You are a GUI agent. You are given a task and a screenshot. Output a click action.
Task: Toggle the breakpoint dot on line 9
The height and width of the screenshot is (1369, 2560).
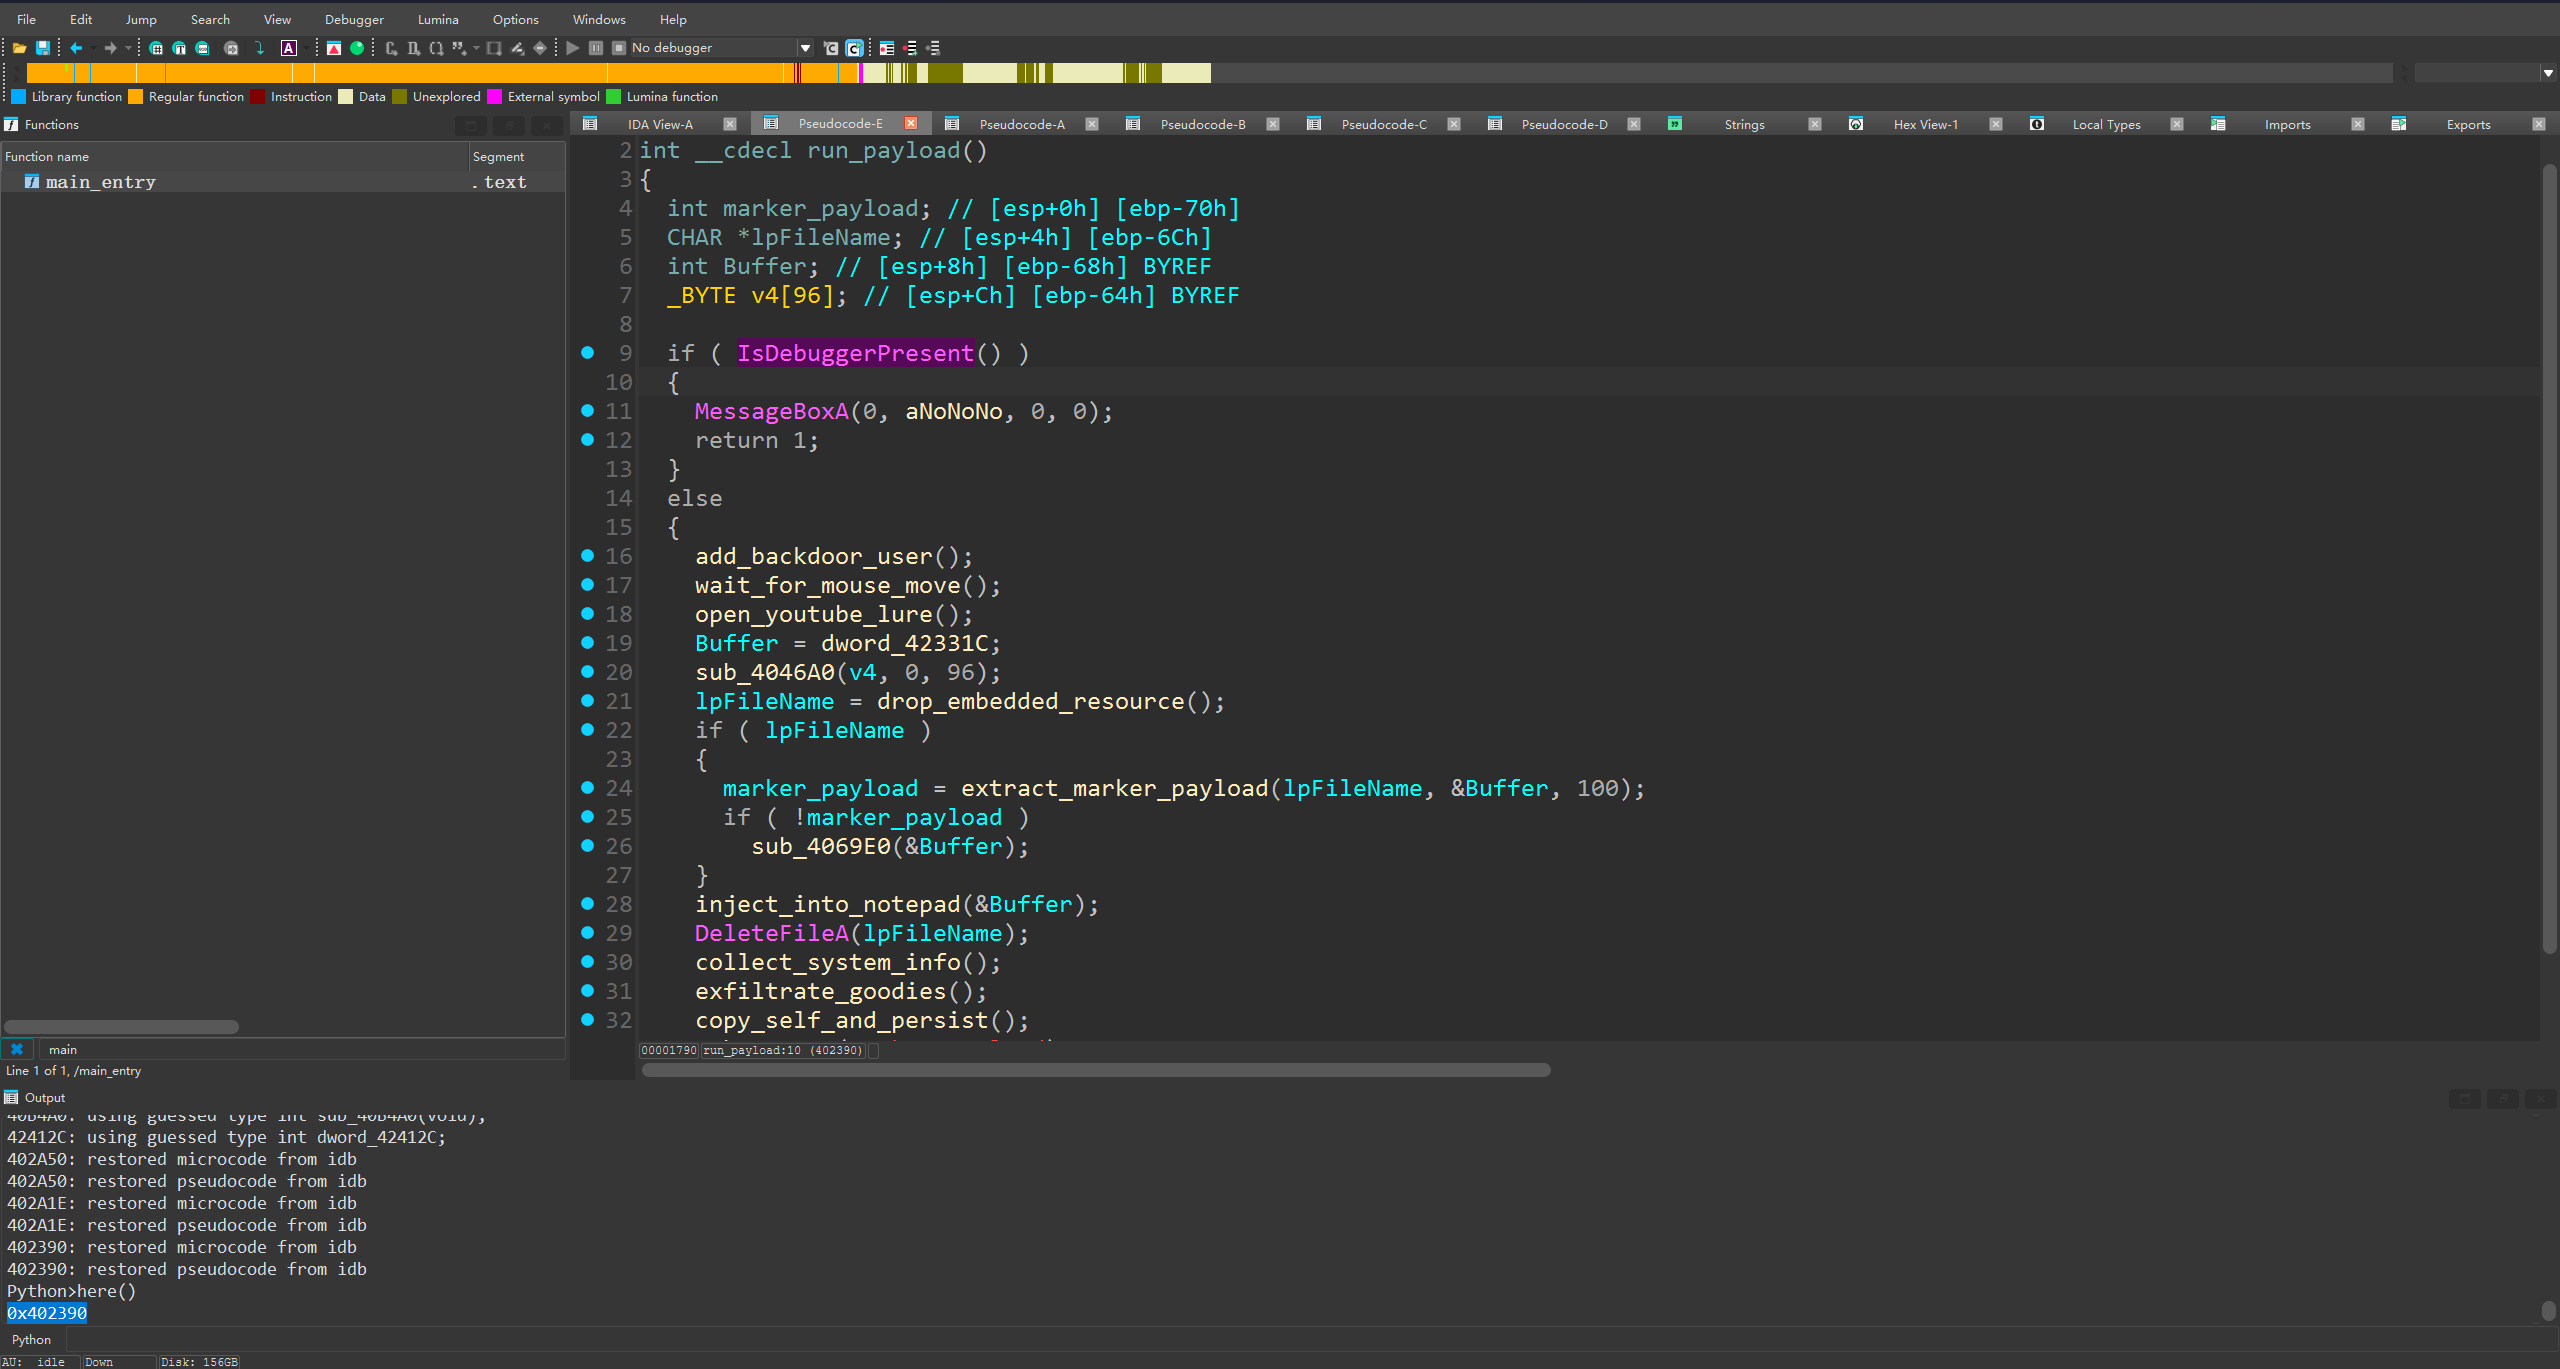(588, 352)
